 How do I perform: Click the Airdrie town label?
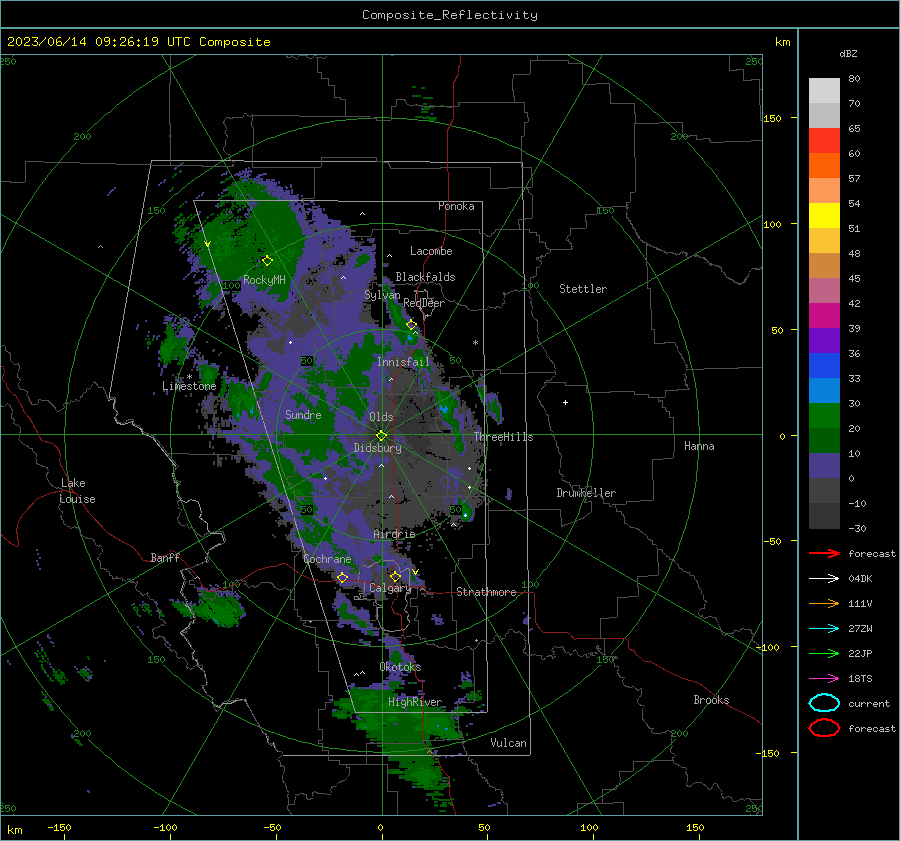coord(394,534)
